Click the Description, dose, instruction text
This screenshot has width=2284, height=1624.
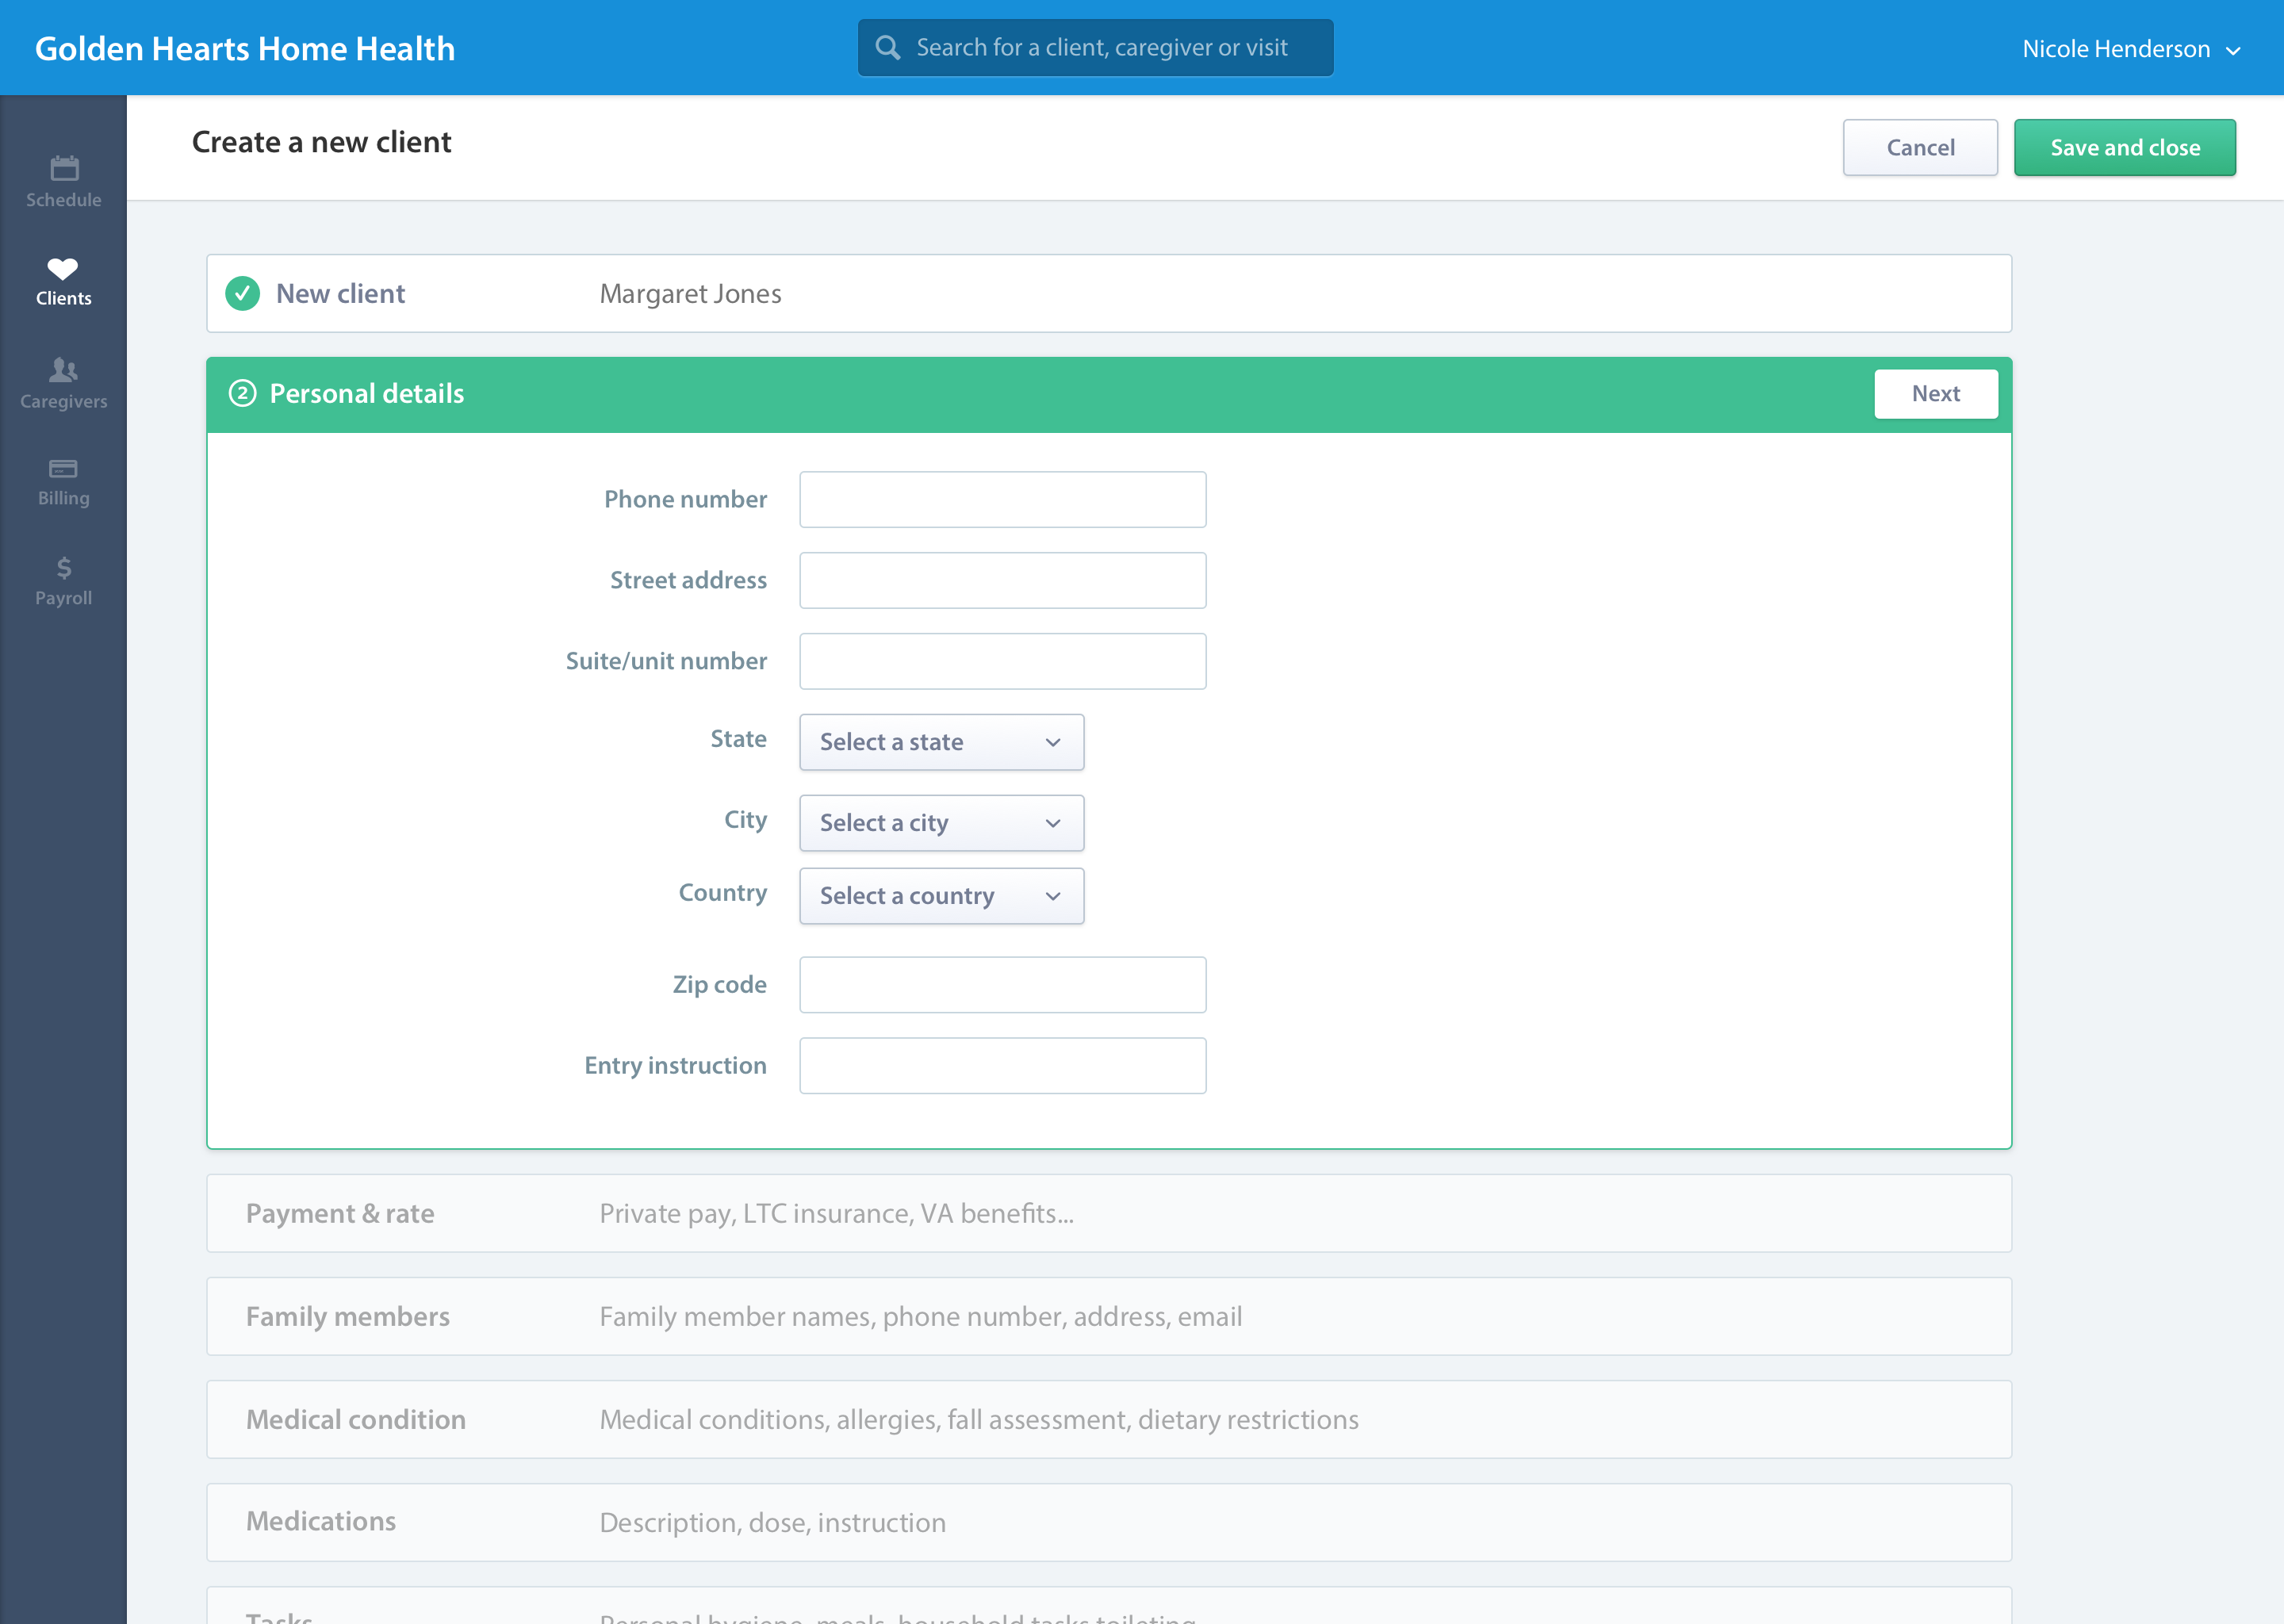coord(772,1522)
